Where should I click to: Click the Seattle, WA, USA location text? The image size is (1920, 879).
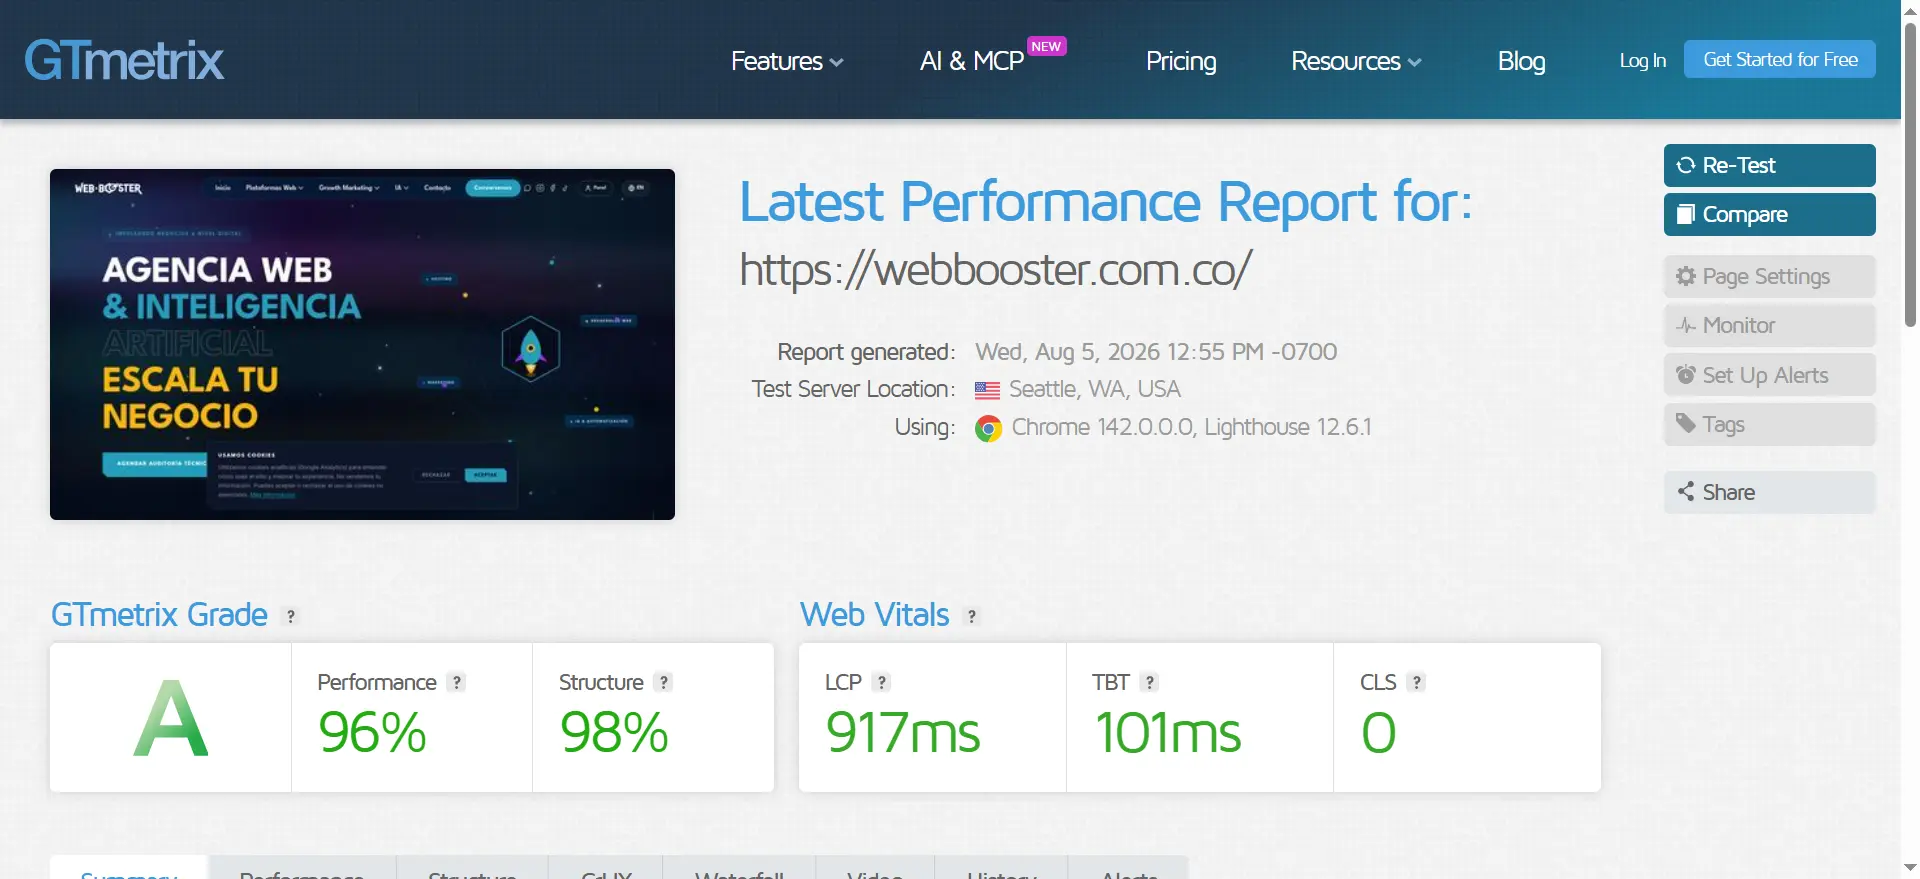click(x=1095, y=389)
